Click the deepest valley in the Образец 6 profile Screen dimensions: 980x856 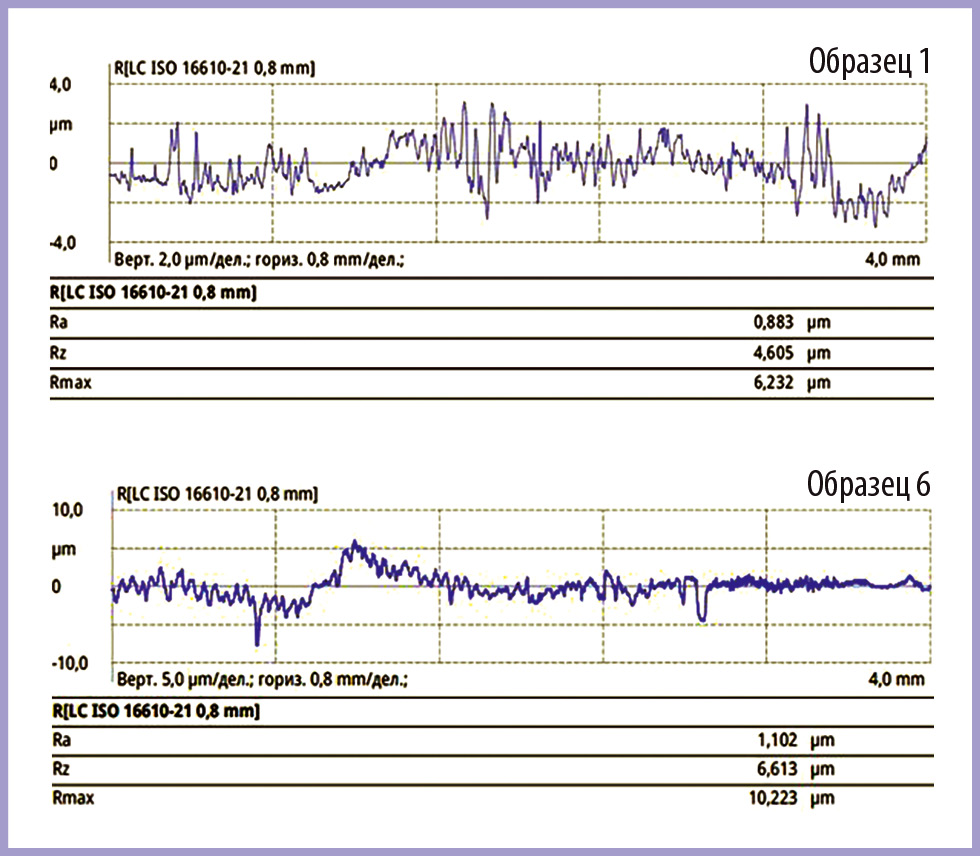(x=257, y=642)
